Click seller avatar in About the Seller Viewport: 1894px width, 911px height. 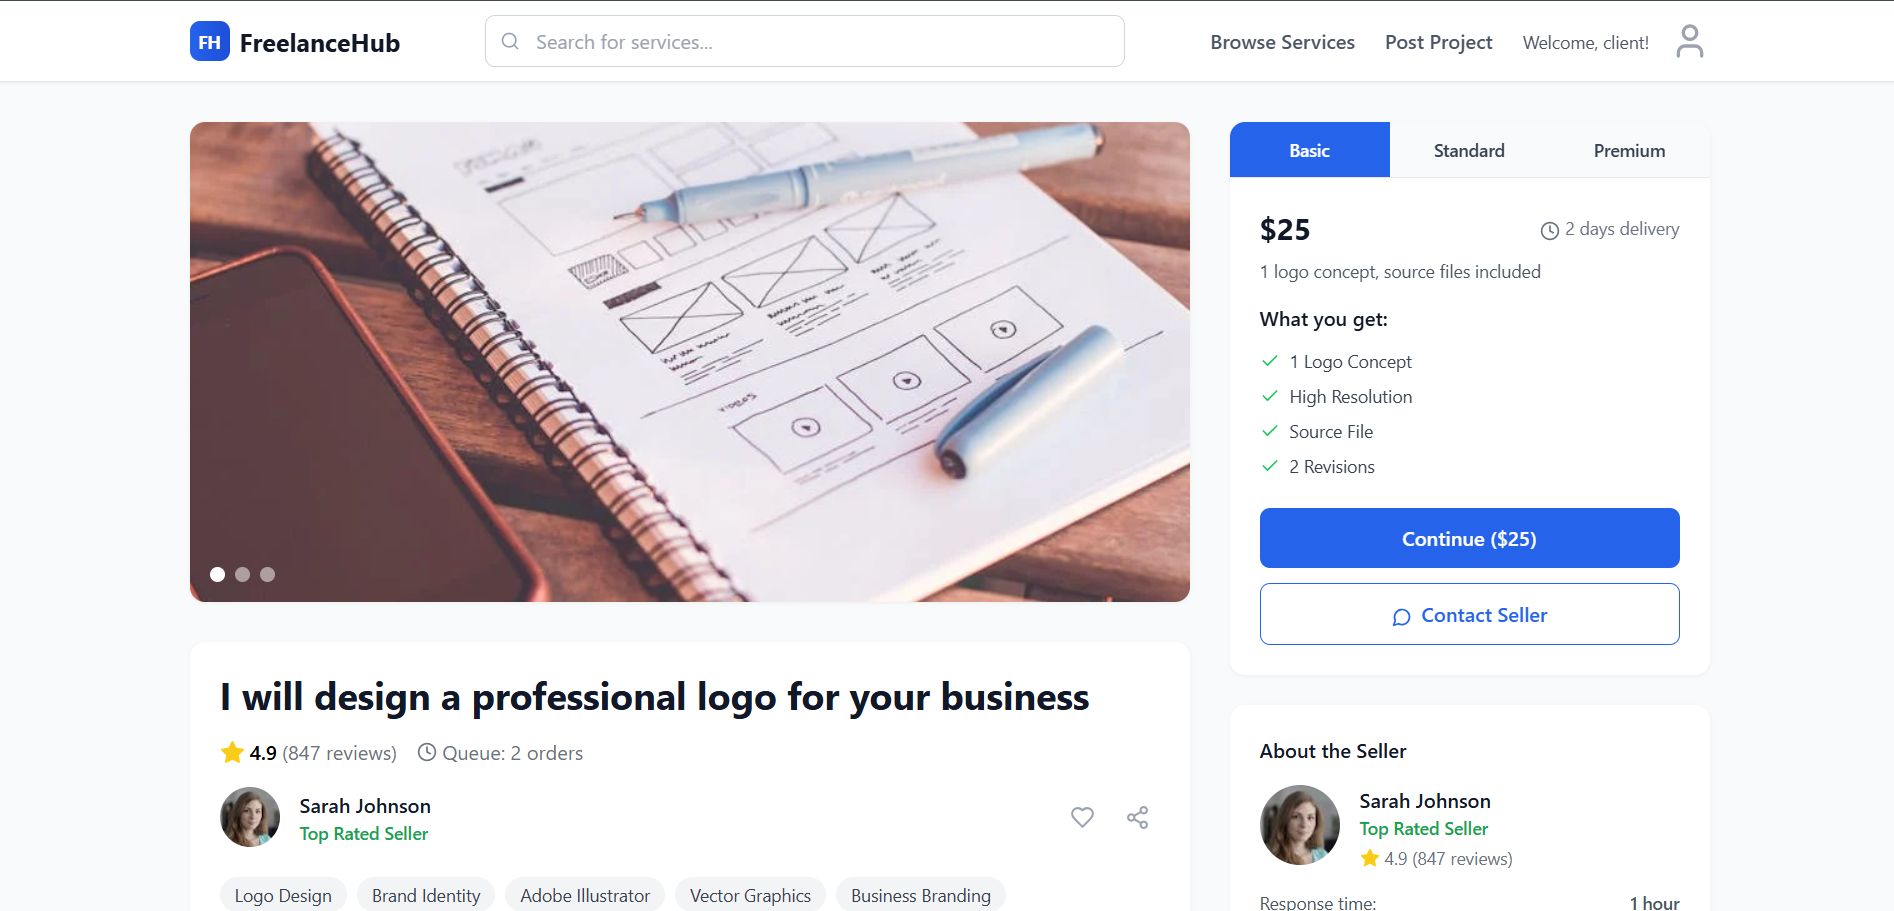(1299, 825)
